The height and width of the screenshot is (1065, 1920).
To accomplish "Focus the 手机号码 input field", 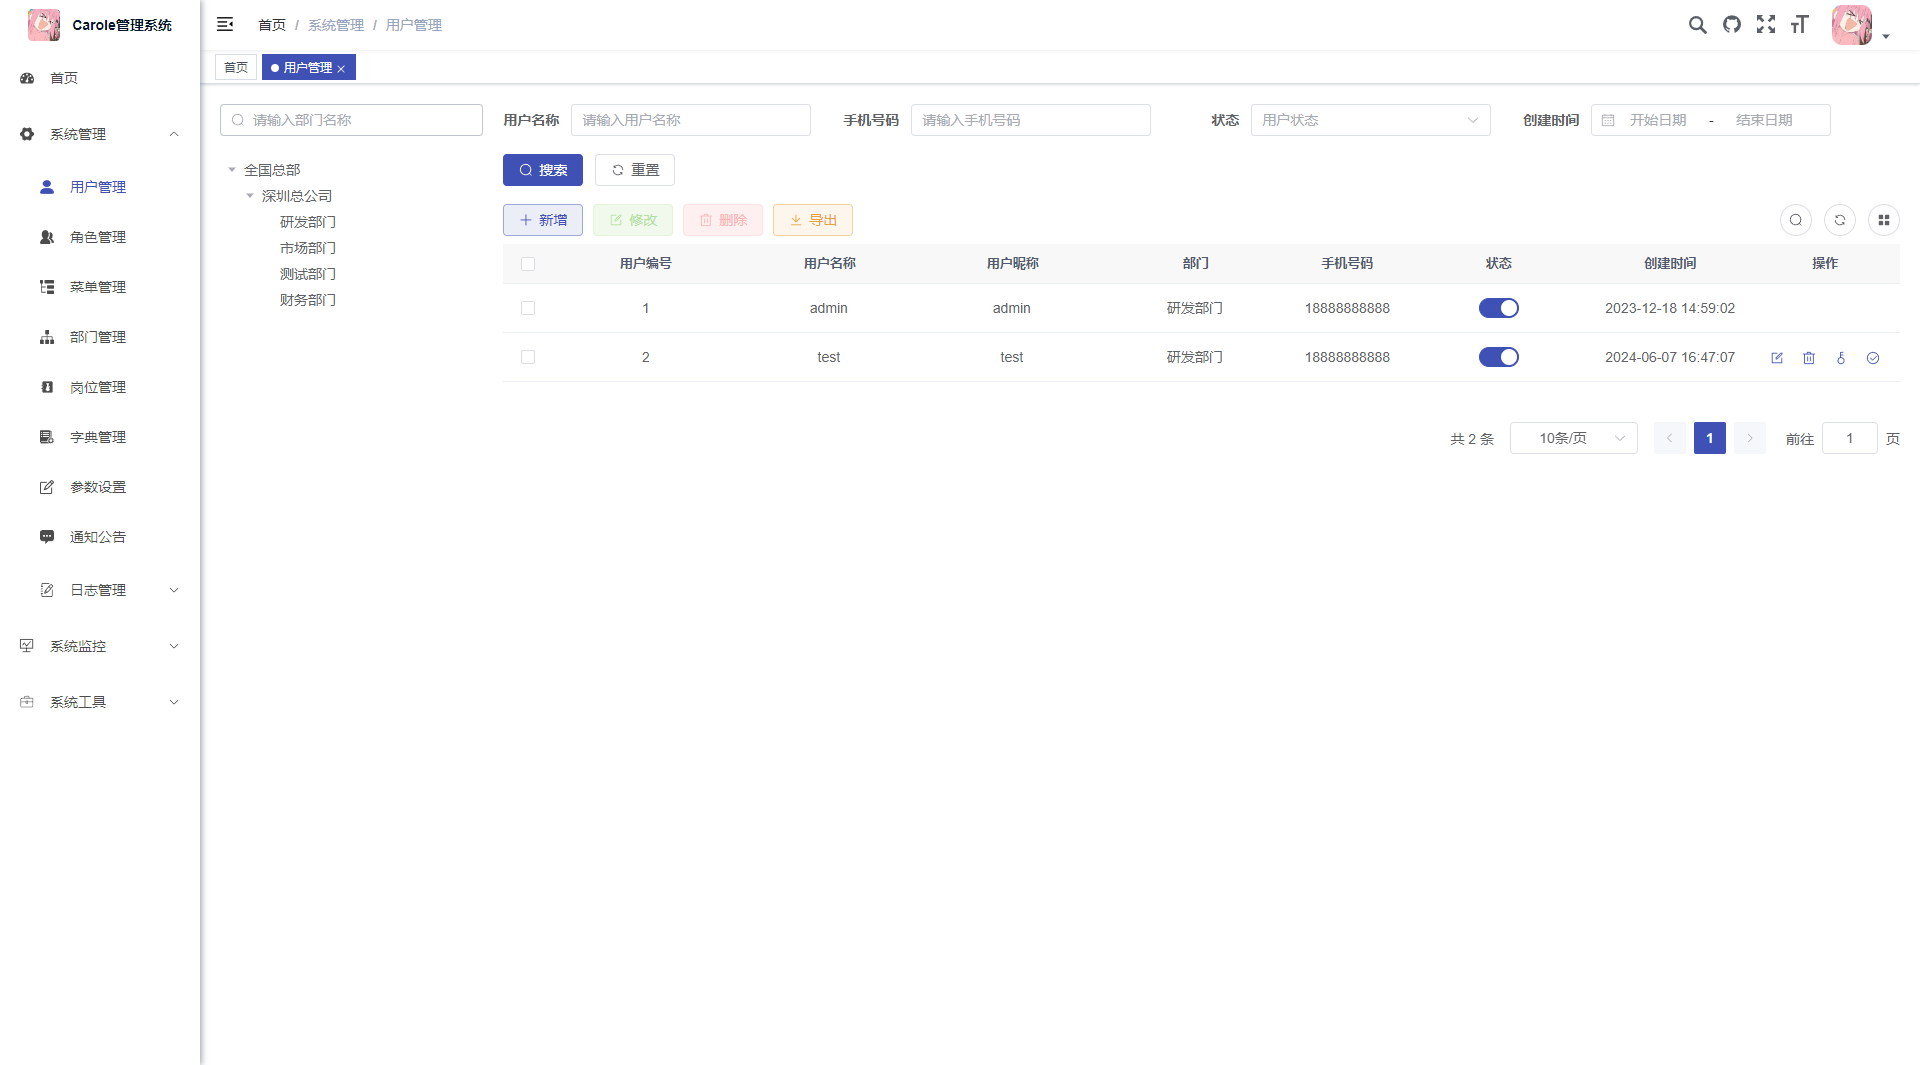I will click(1031, 120).
